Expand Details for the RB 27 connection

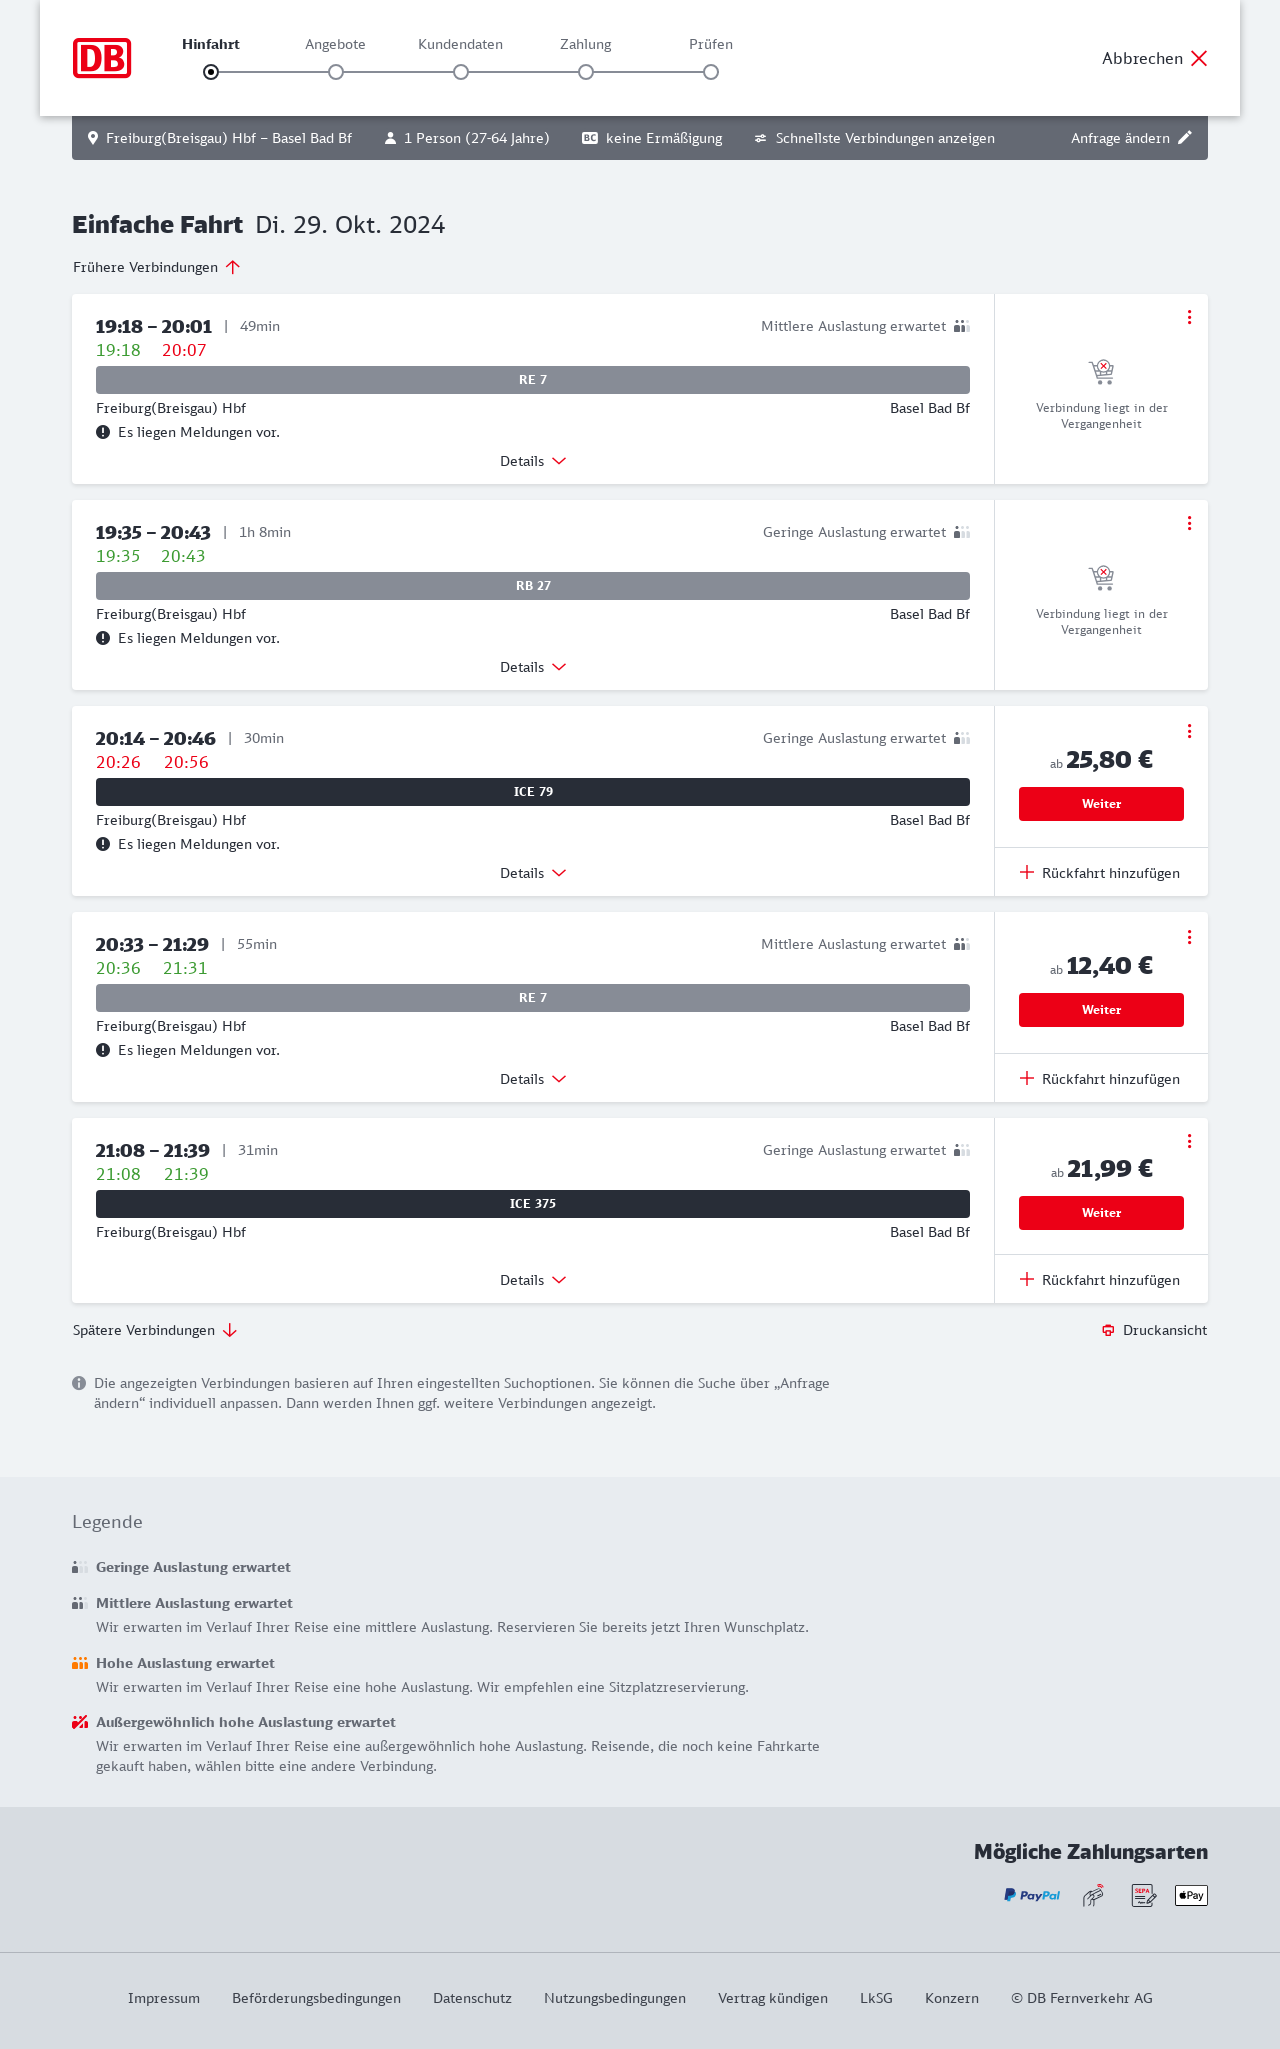coord(533,667)
